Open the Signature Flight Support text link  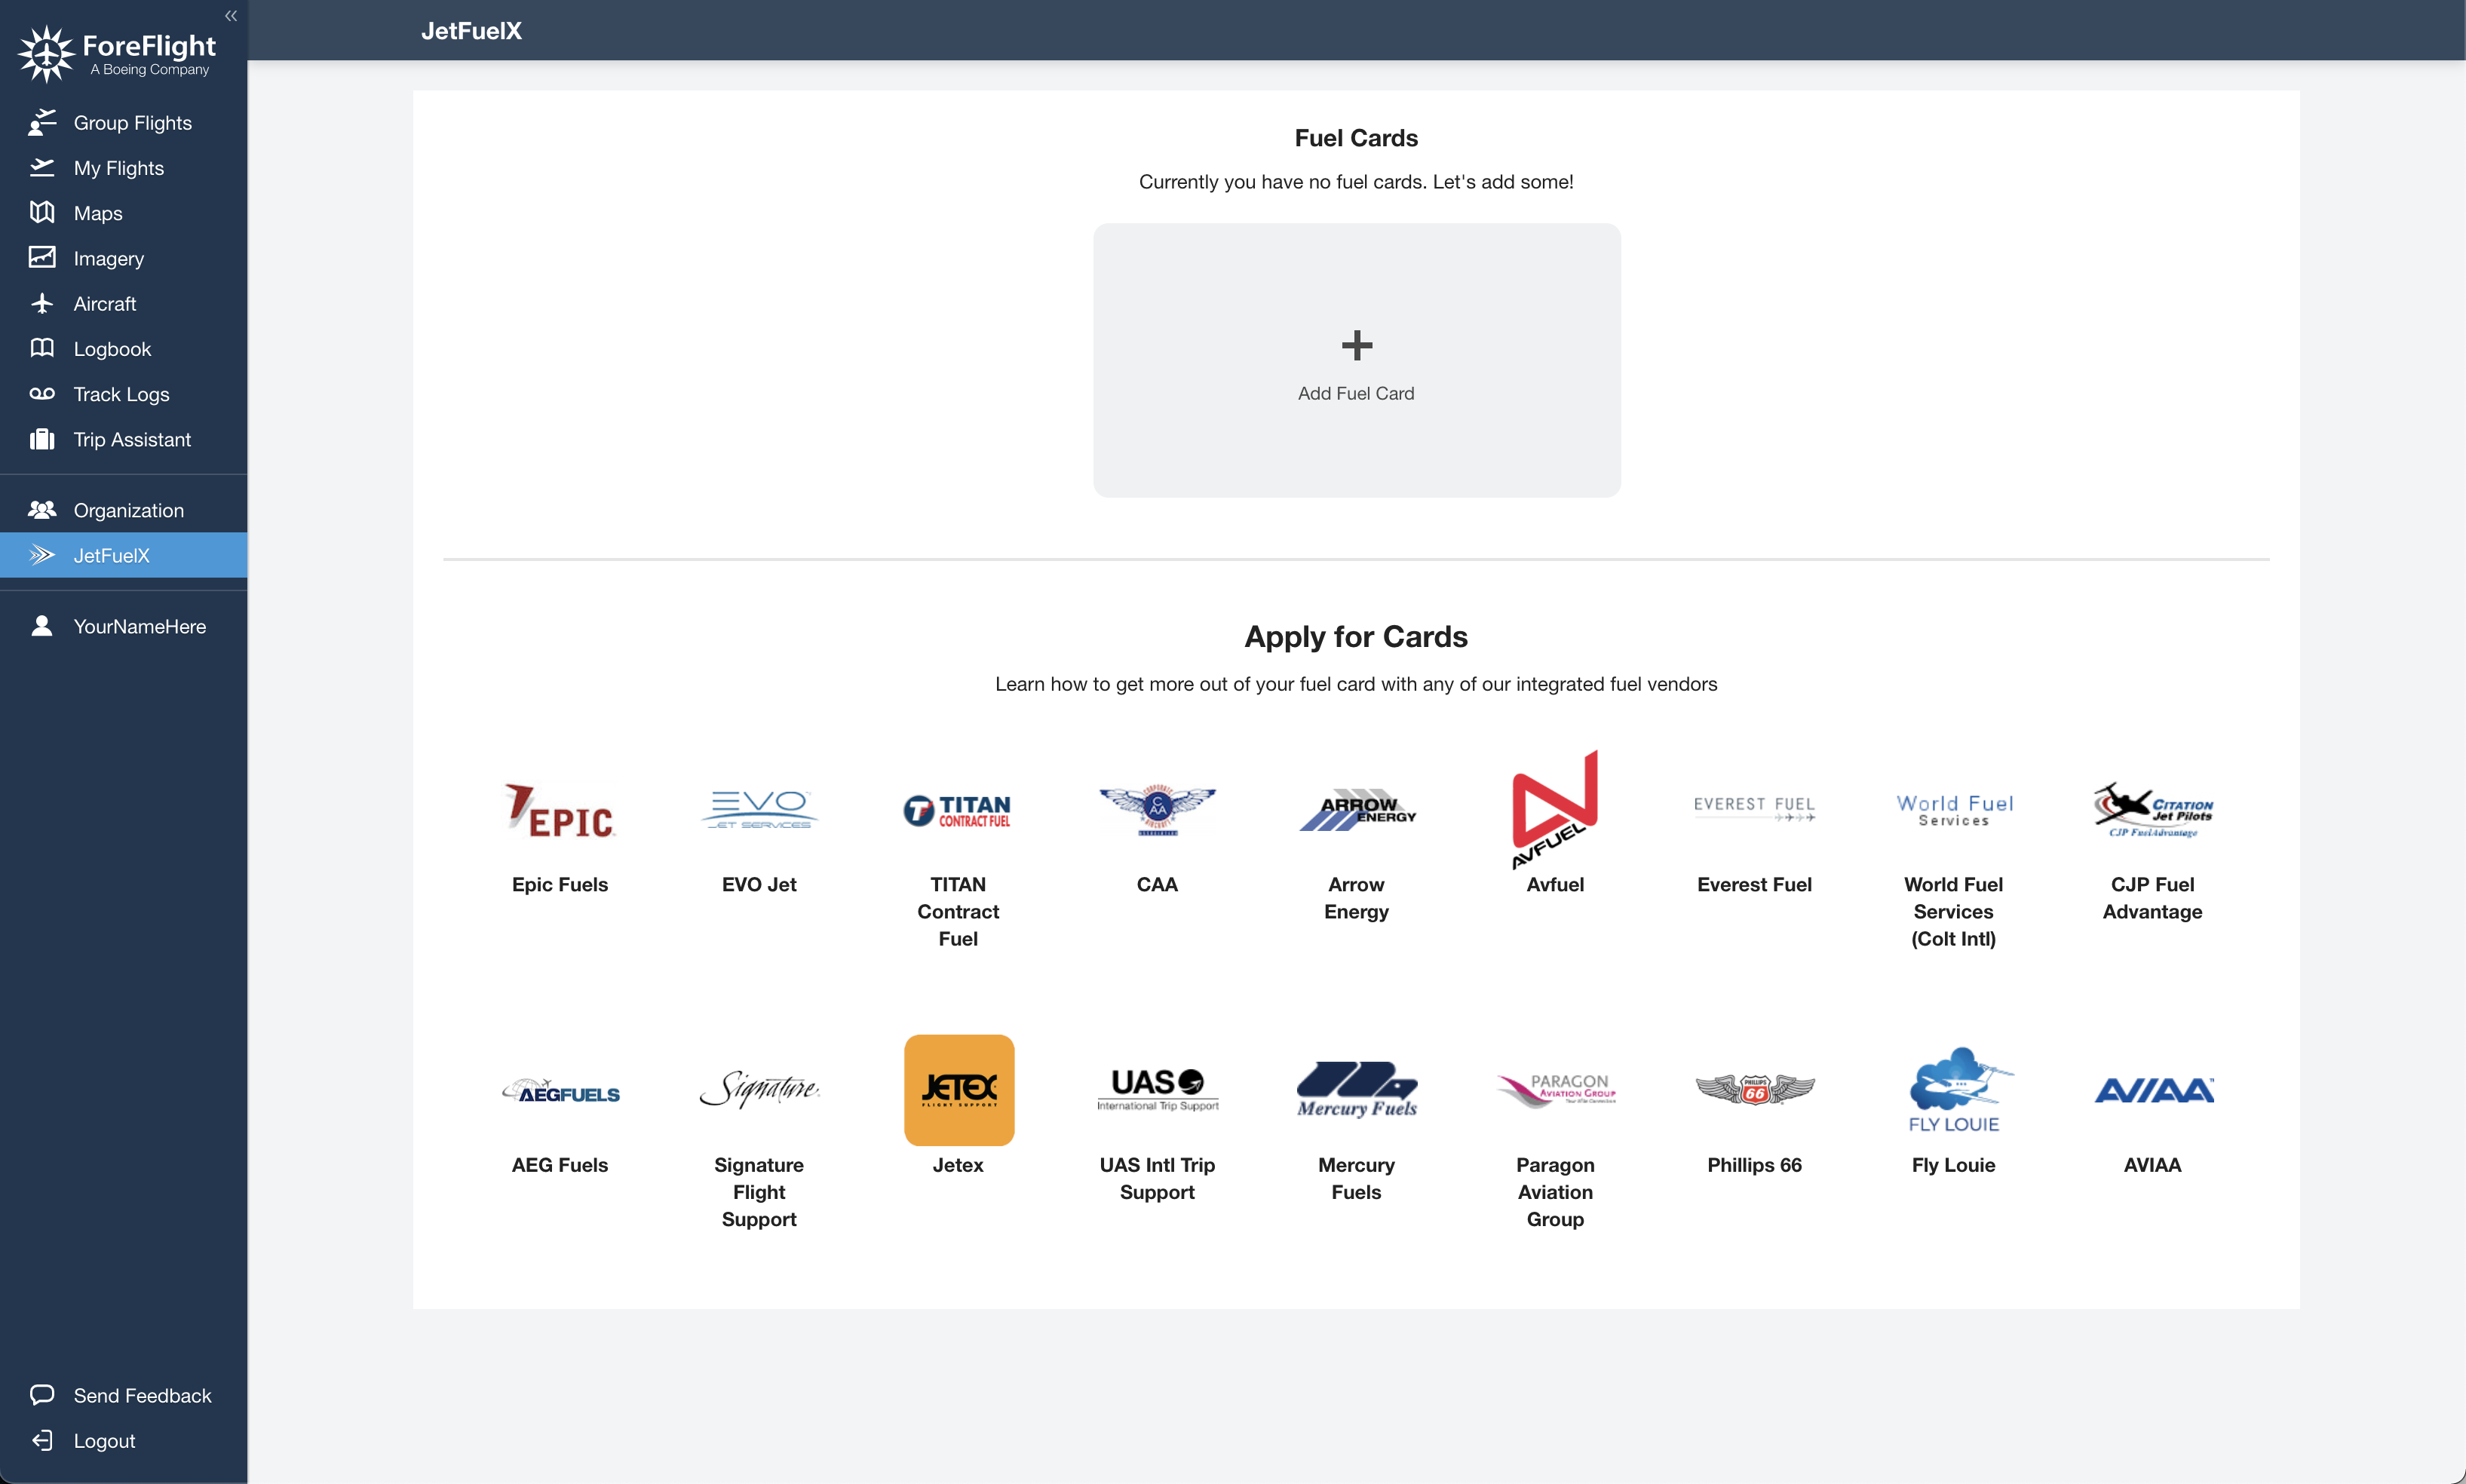point(759,1192)
